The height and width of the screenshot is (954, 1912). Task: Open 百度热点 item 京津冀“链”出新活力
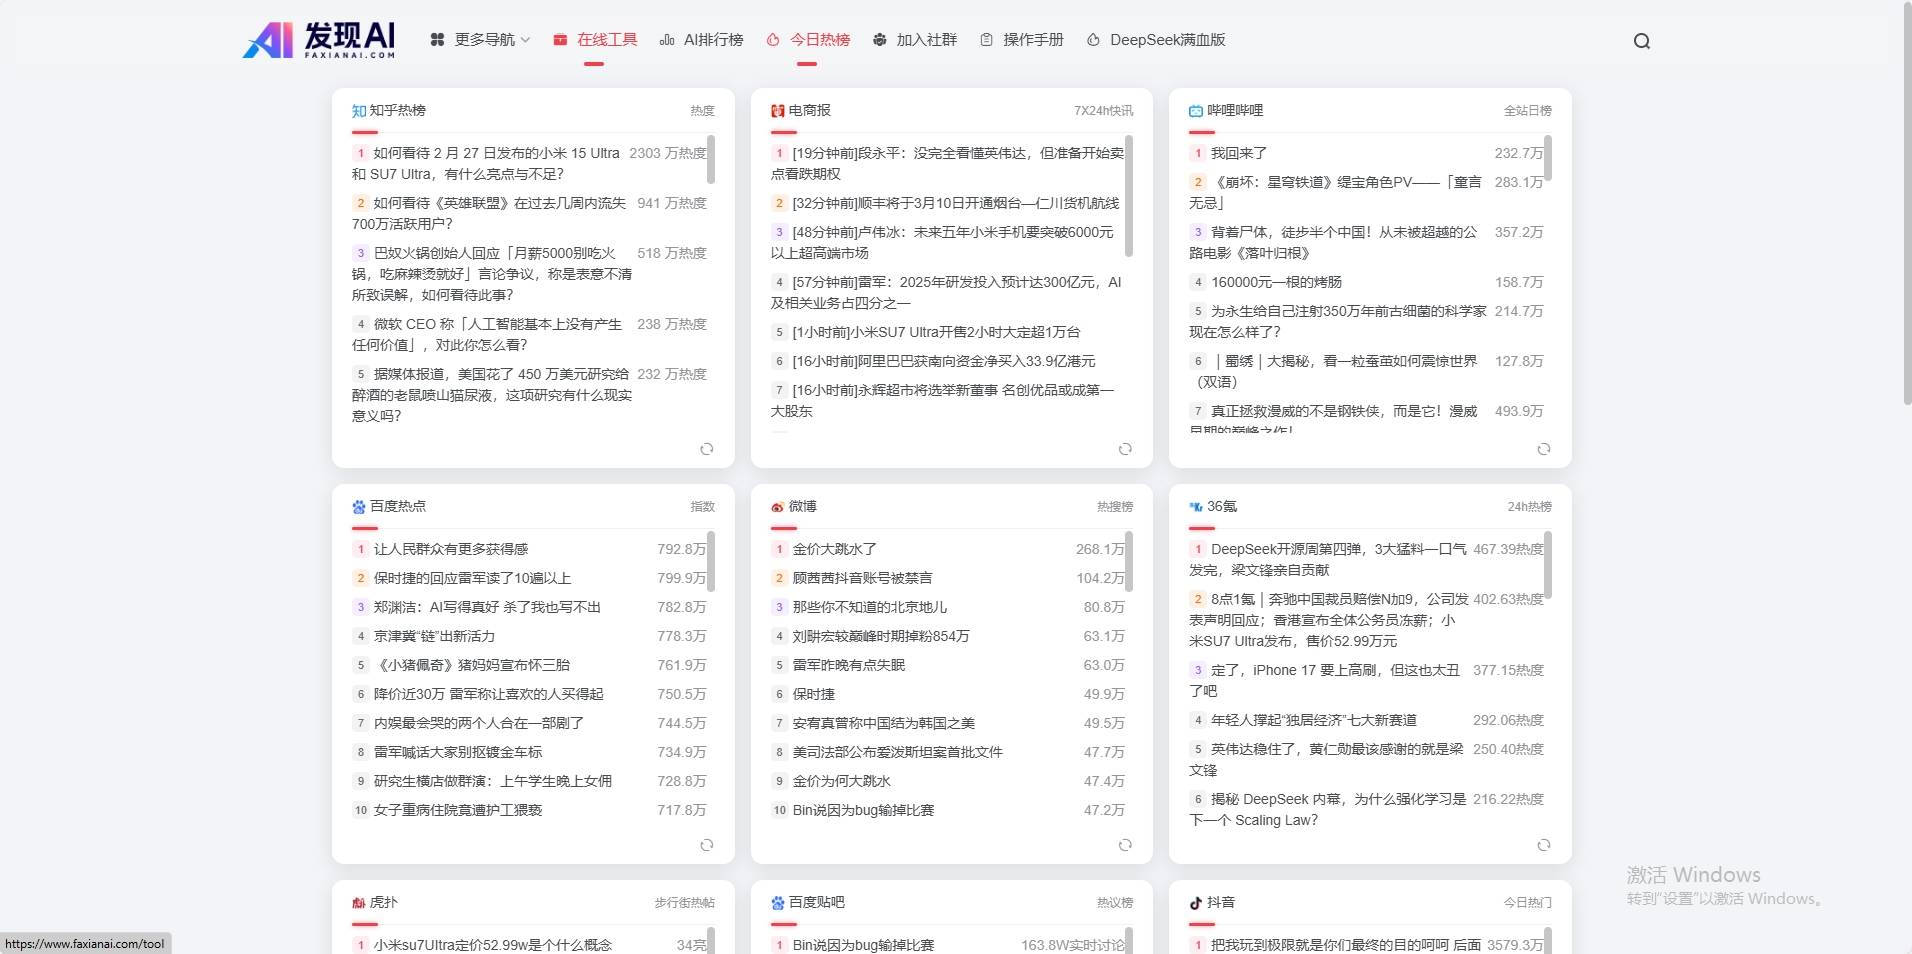click(434, 636)
